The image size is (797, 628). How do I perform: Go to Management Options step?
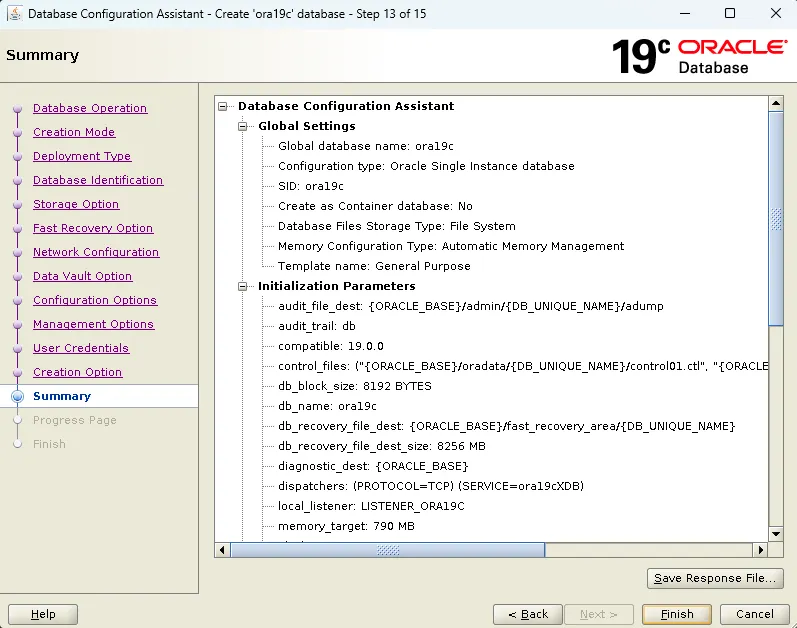(x=94, y=324)
